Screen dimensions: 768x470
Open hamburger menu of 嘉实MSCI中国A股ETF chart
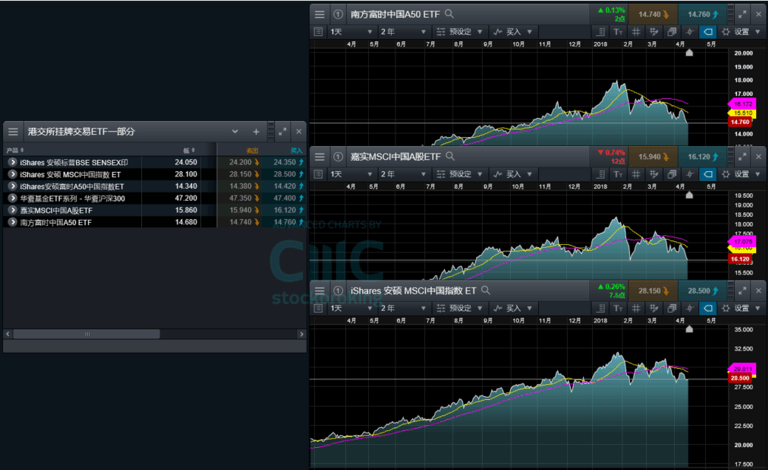pos(319,157)
